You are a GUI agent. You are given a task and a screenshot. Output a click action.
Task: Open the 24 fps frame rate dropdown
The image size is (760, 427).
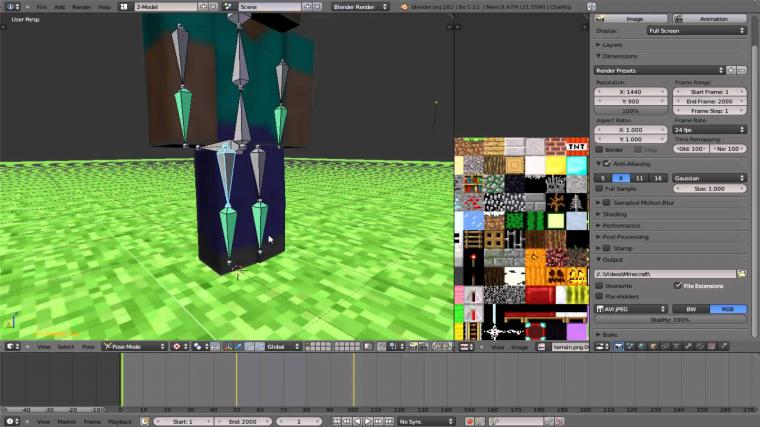click(709, 130)
